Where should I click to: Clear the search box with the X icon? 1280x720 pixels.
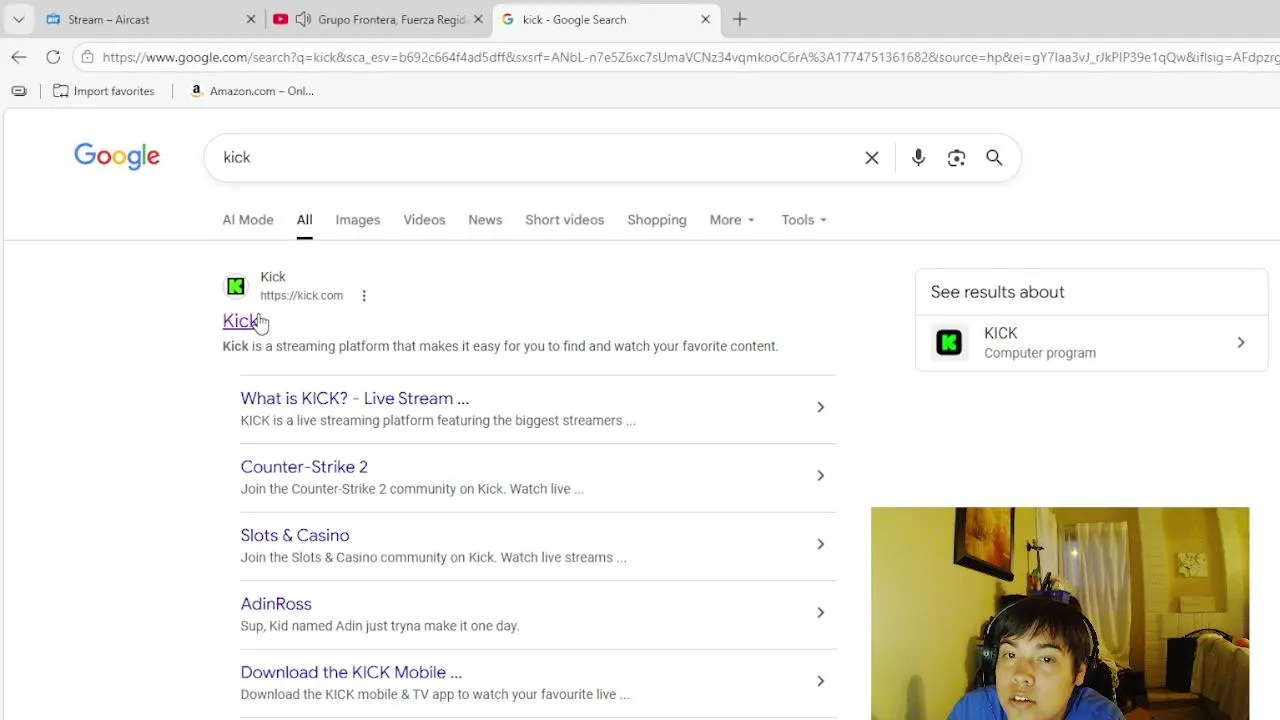[x=872, y=158]
